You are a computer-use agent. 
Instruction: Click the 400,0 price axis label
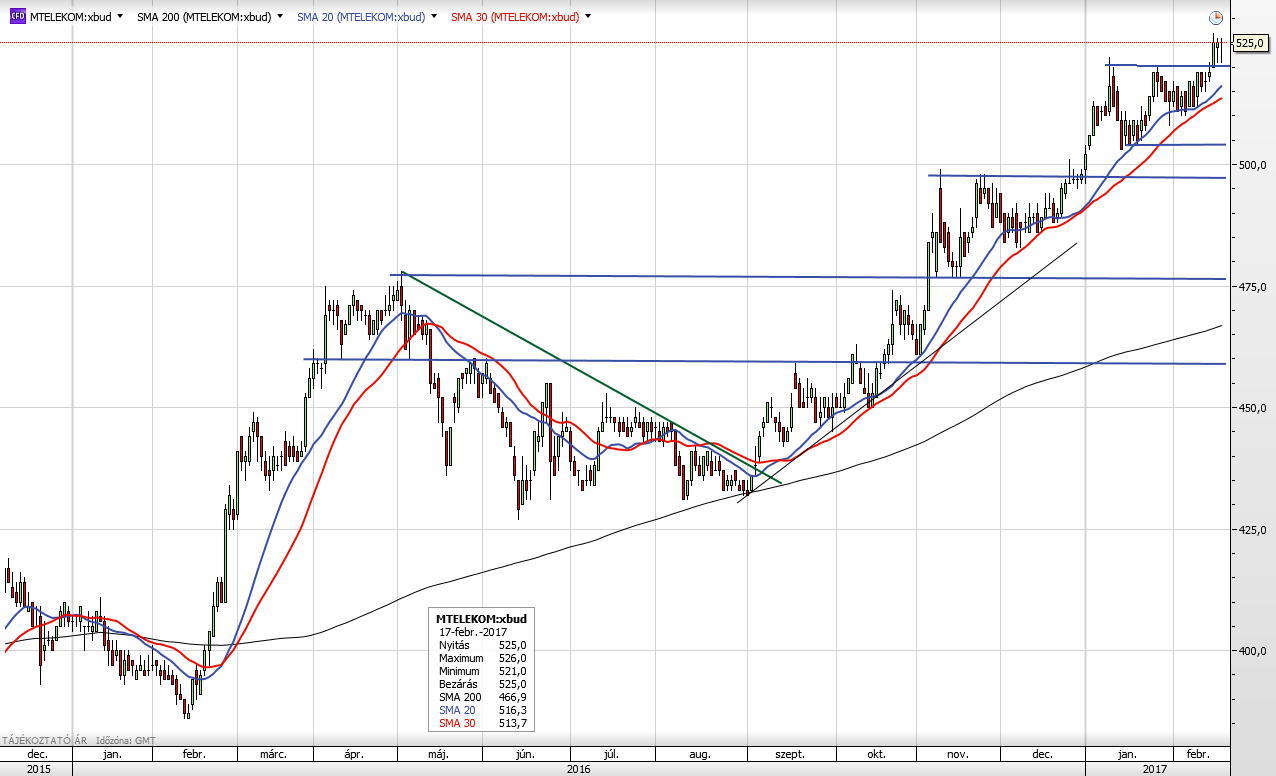pyautogui.click(x=1254, y=651)
